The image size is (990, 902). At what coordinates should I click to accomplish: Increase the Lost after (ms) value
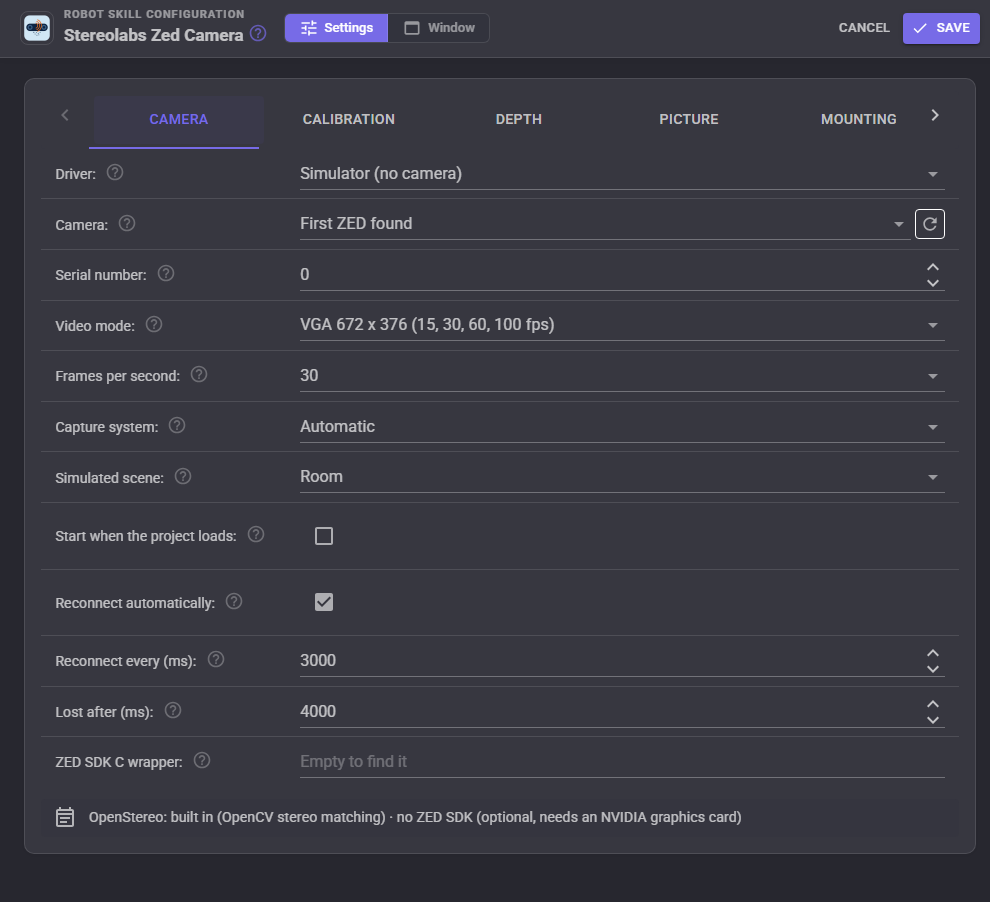tap(933, 704)
